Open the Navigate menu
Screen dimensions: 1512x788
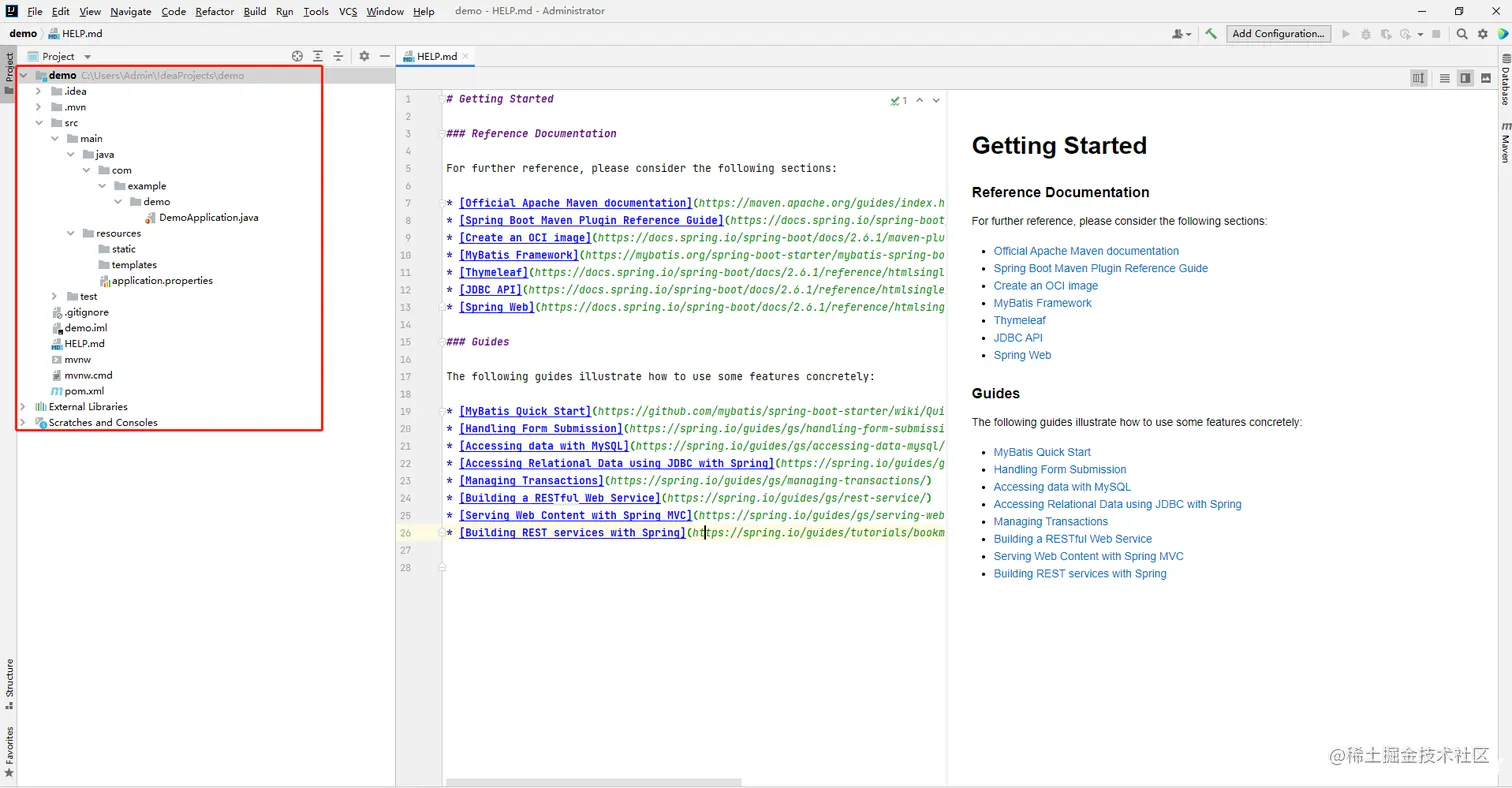pyautogui.click(x=131, y=11)
